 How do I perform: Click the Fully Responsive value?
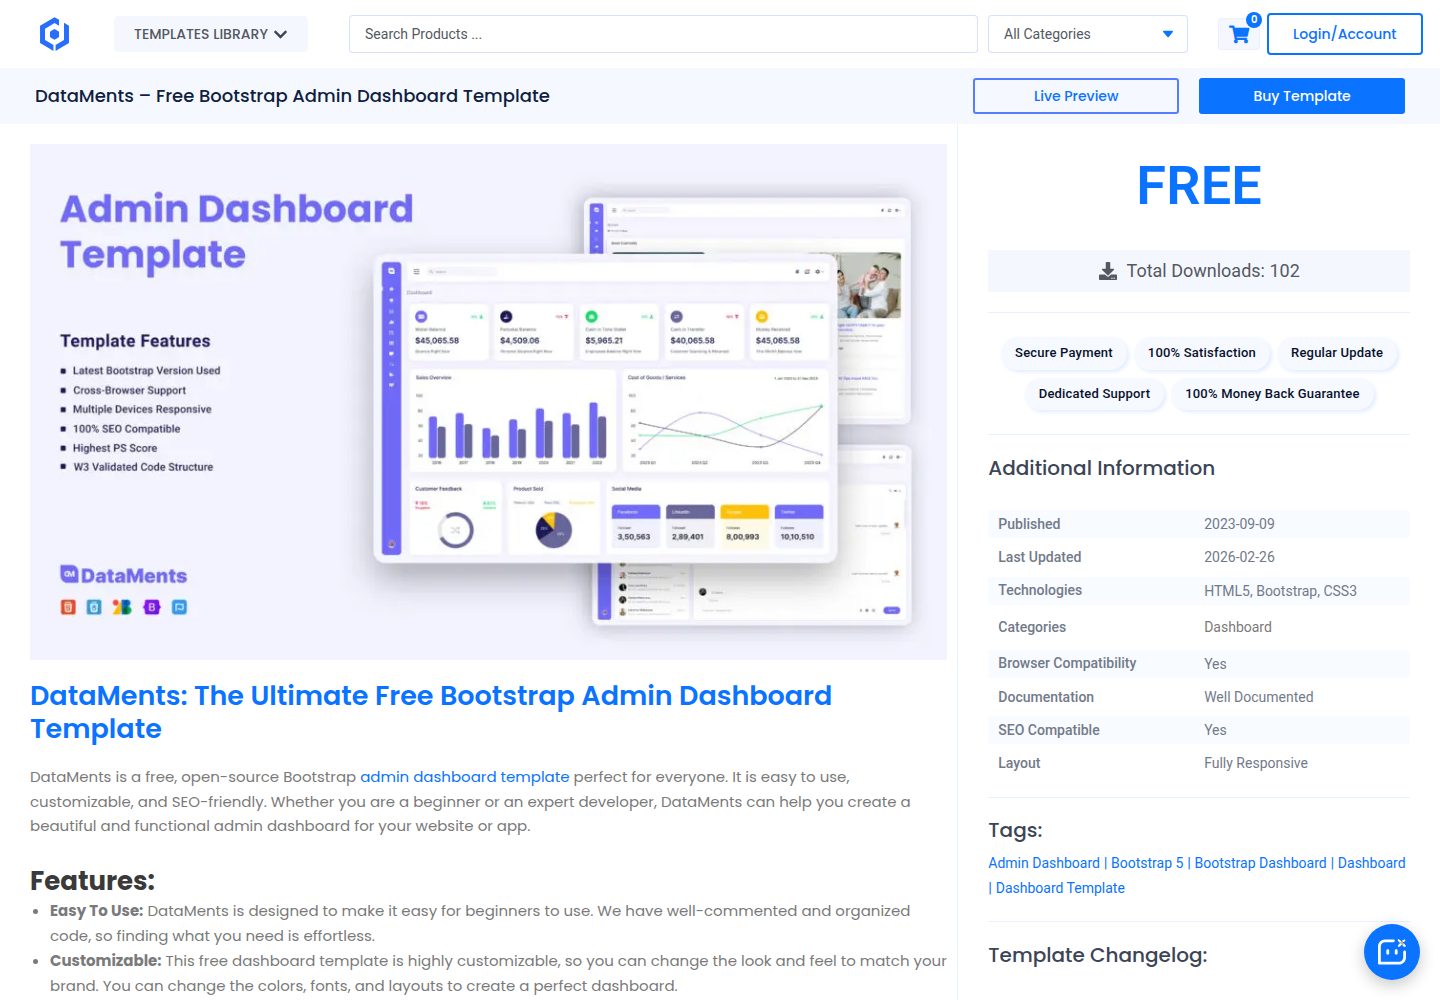1256,763
